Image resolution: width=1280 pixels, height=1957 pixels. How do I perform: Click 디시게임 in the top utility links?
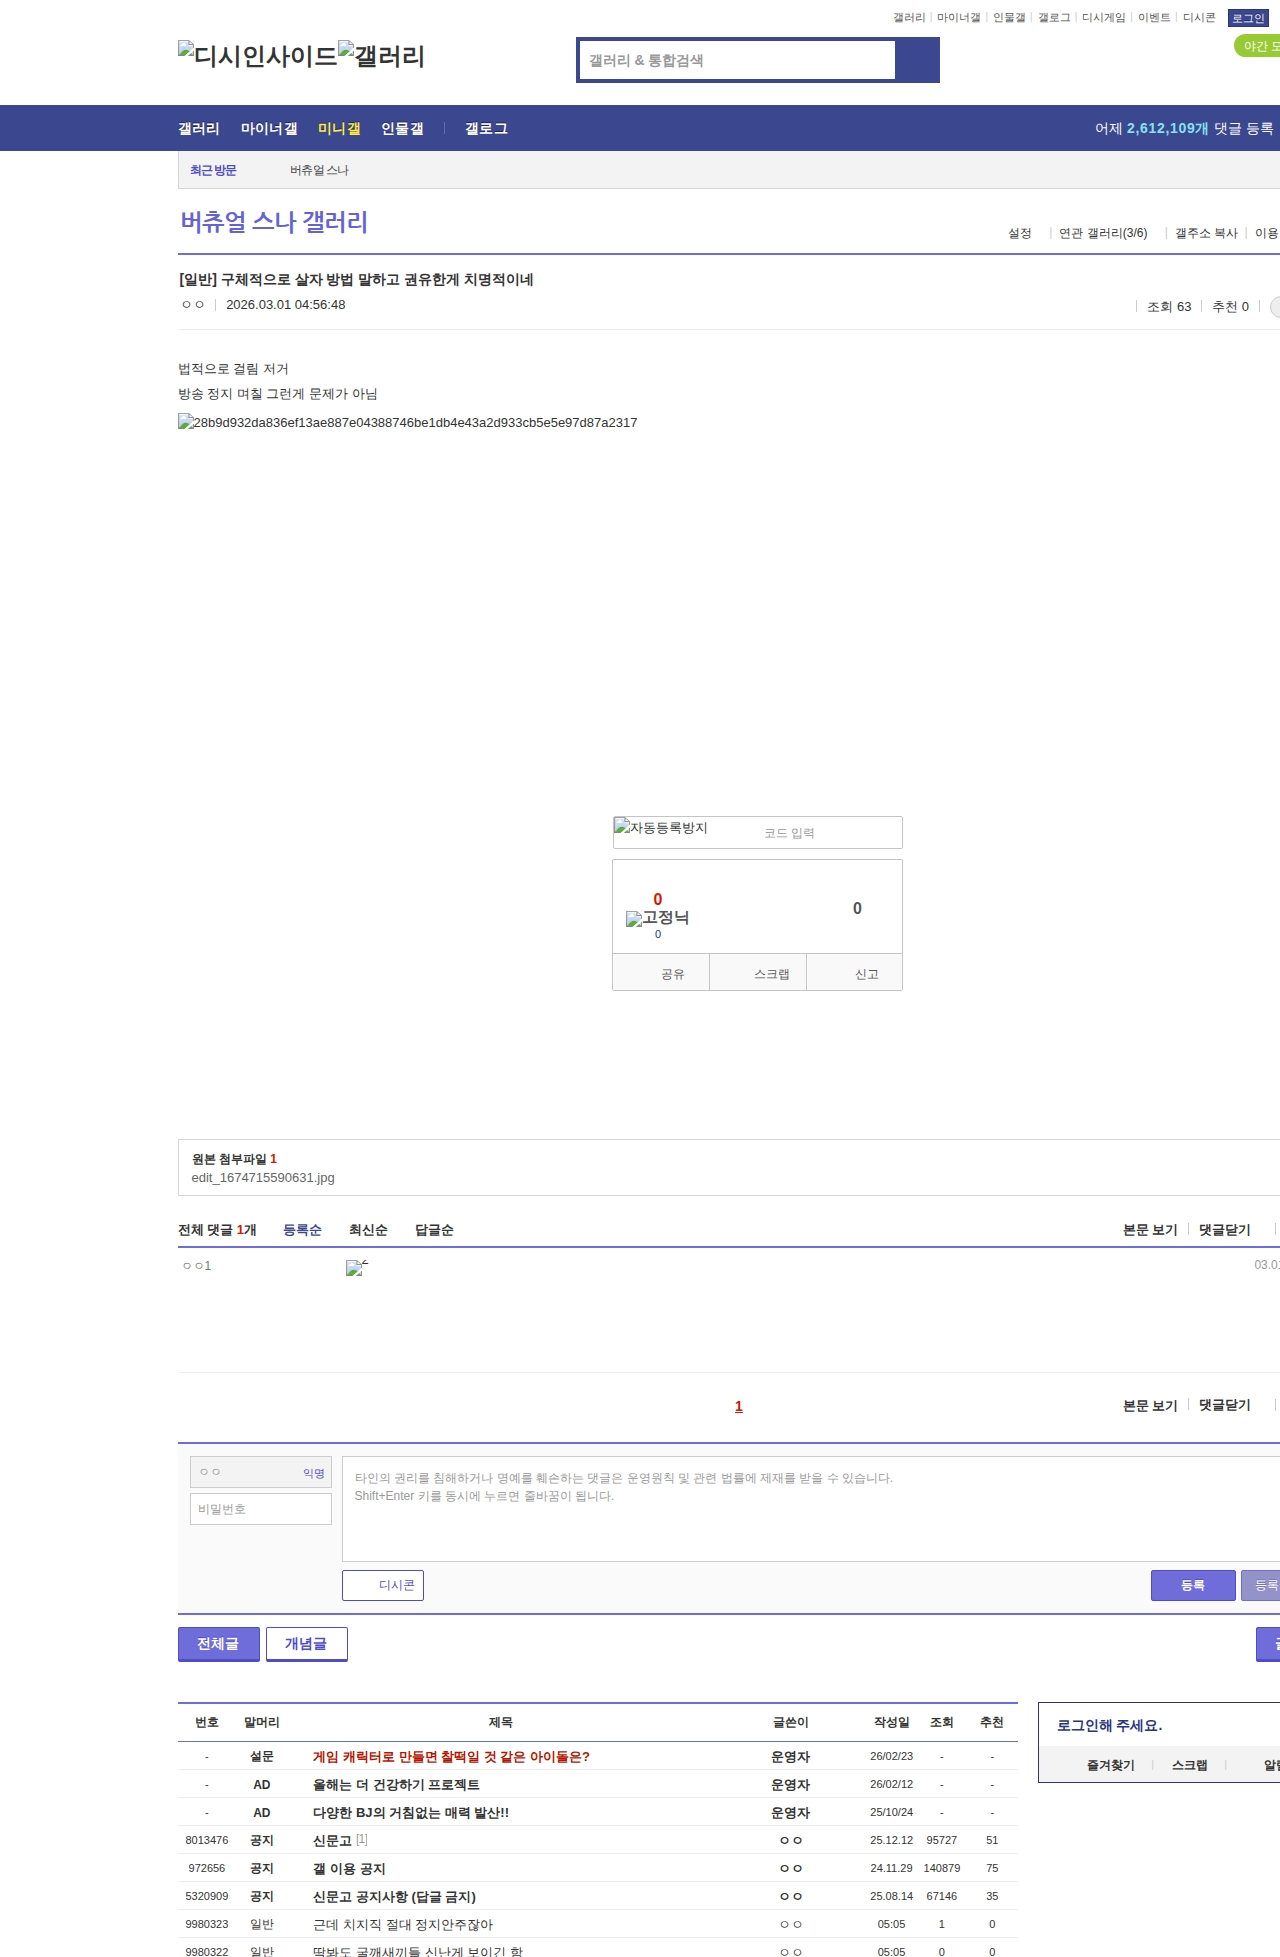(1104, 18)
